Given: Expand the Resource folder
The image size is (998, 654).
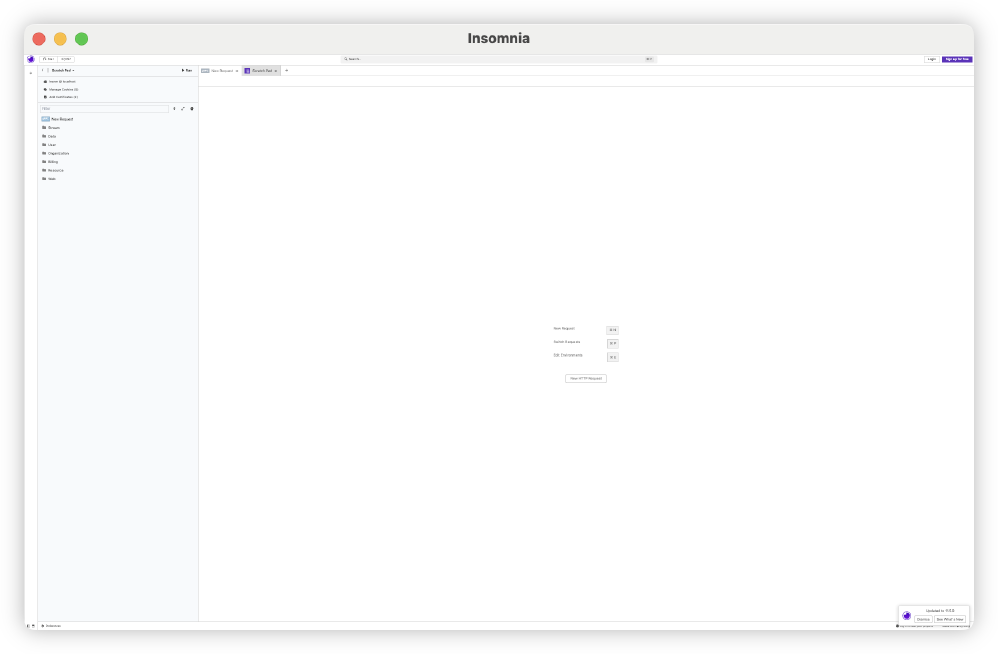Looking at the screenshot, I should click(x=118, y=170).
